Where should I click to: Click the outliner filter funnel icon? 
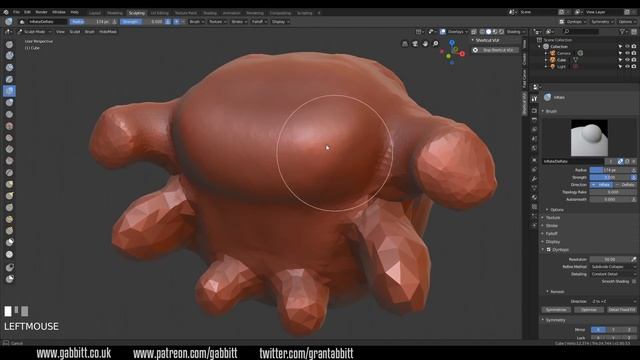coord(622,31)
